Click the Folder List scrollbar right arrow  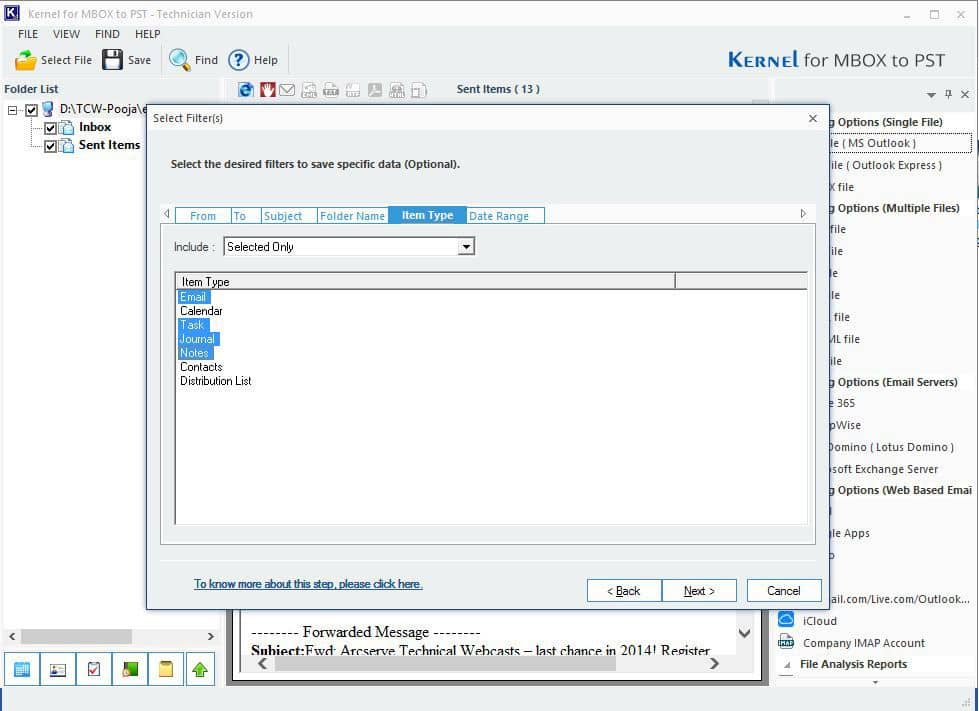click(x=210, y=636)
